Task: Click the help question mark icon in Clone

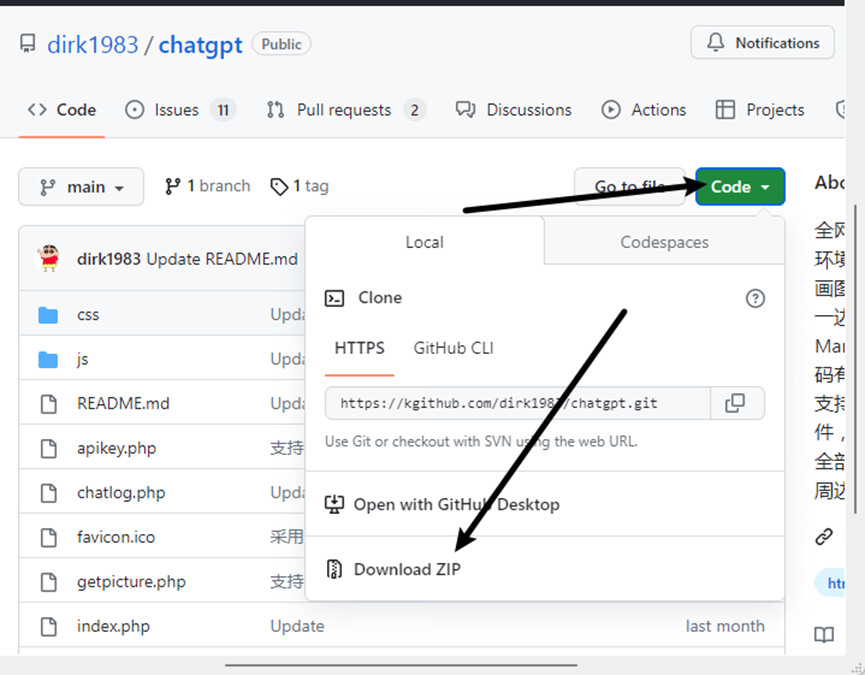Action: coord(755,298)
